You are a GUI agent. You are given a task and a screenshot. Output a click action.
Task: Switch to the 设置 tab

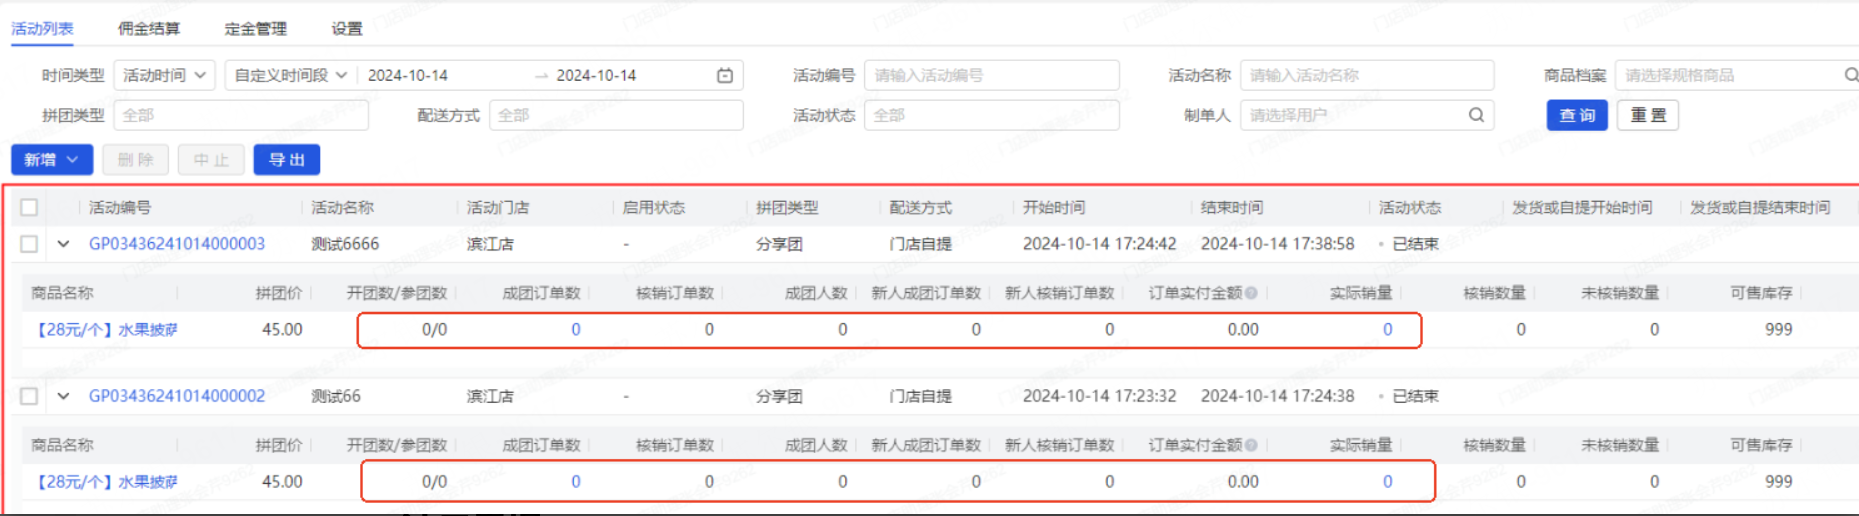(x=347, y=28)
